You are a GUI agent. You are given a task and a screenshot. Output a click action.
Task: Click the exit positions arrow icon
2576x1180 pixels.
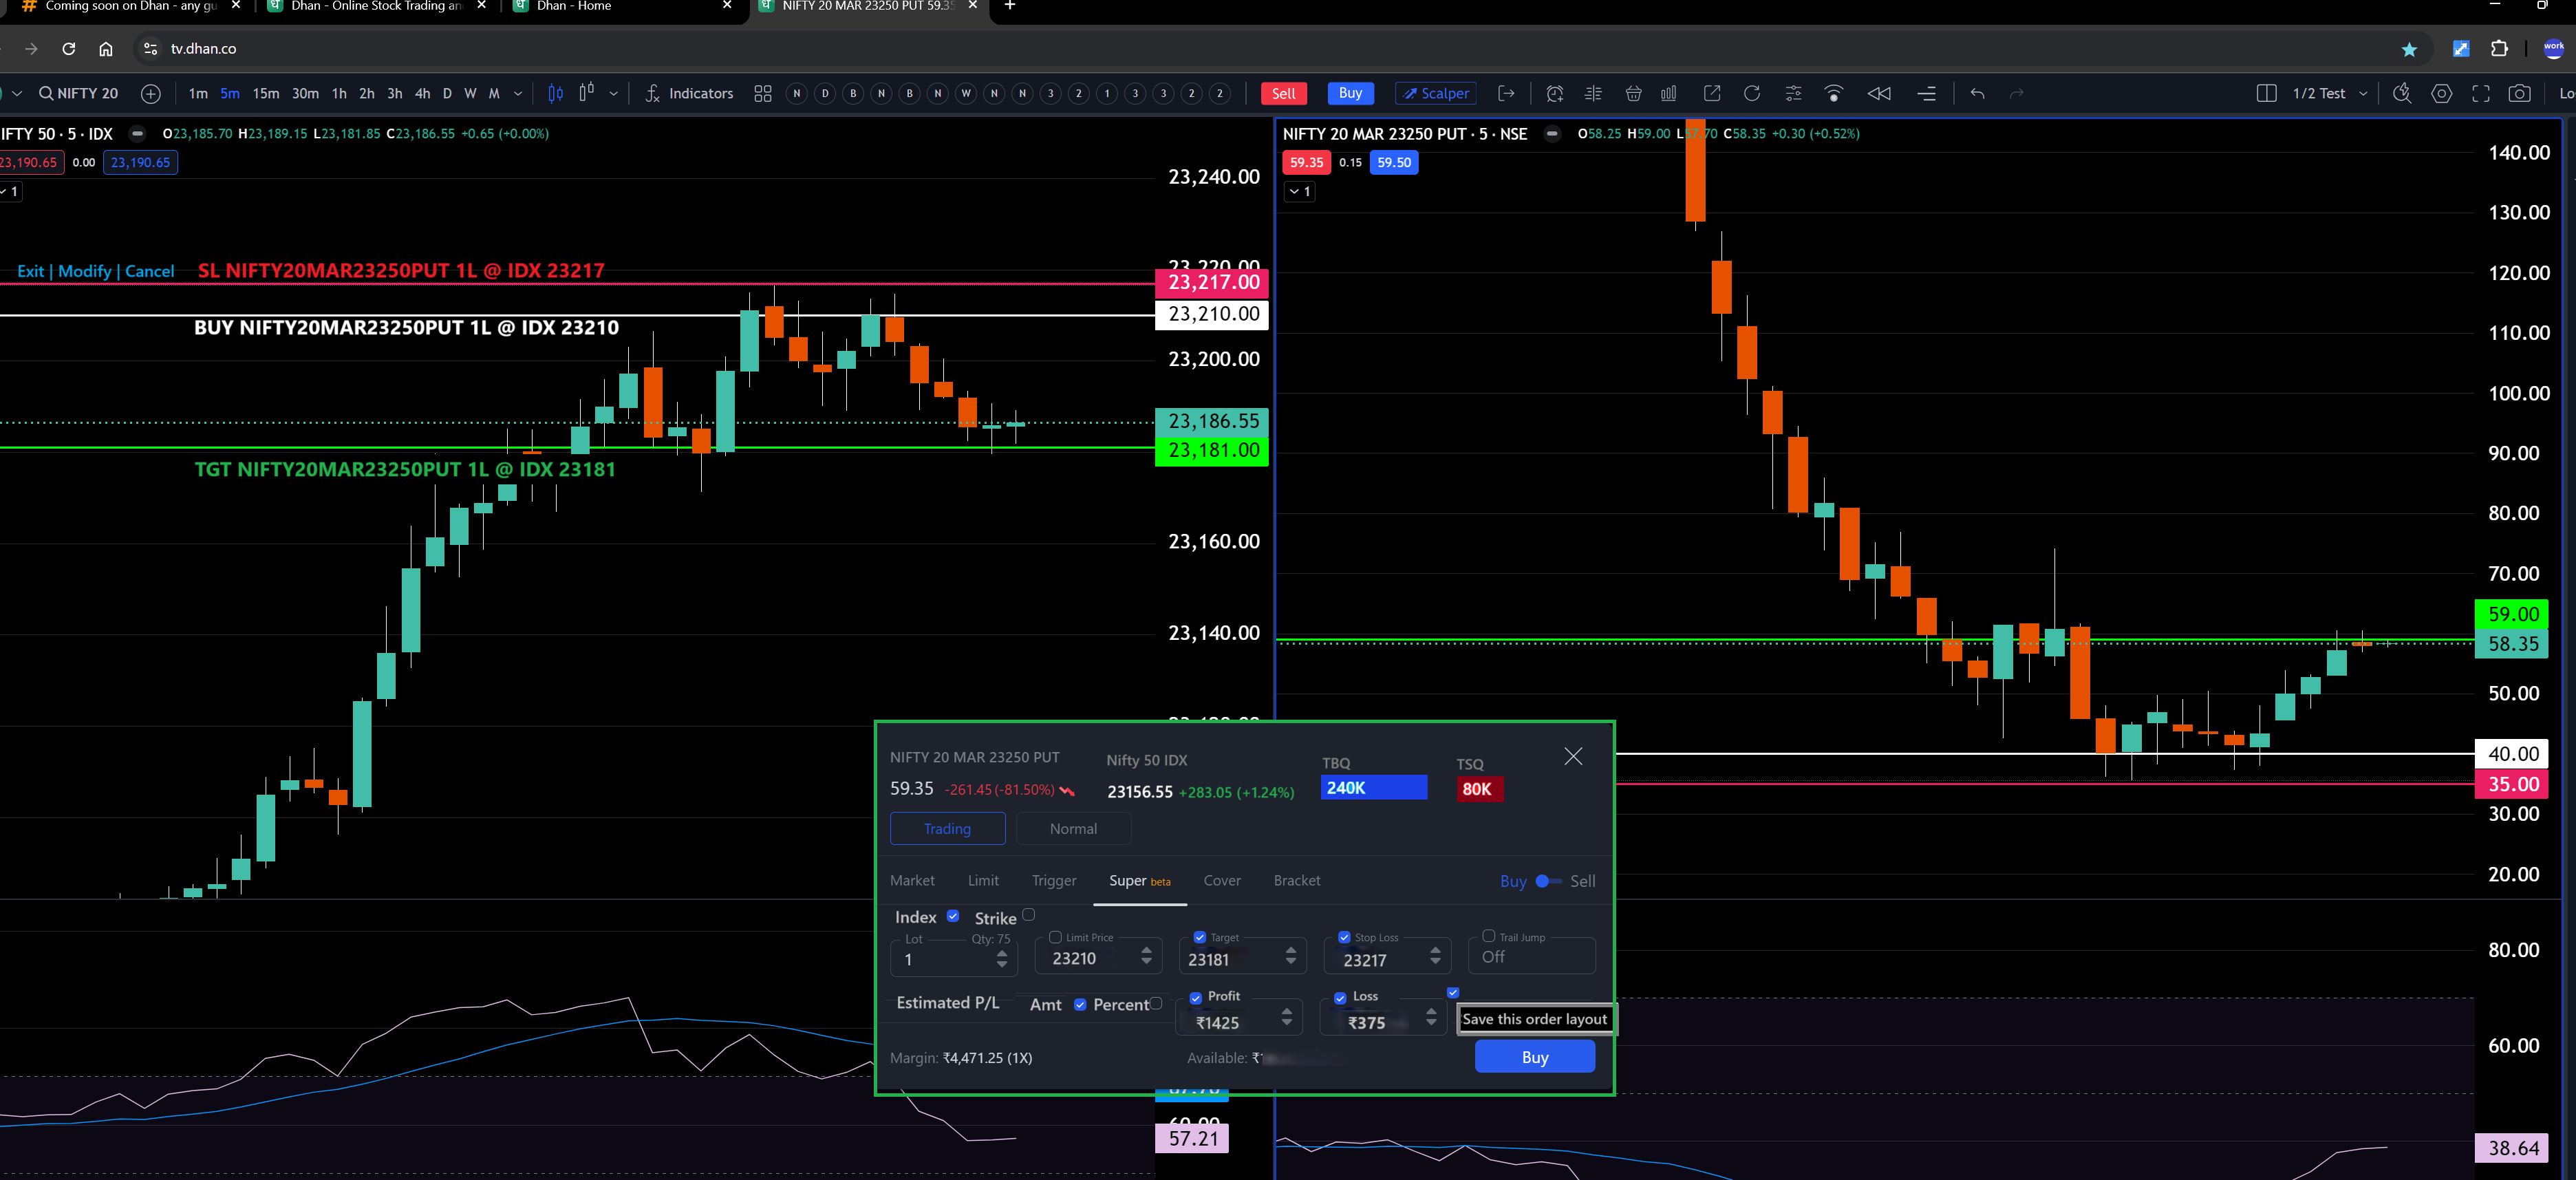[x=1506, y=93]
